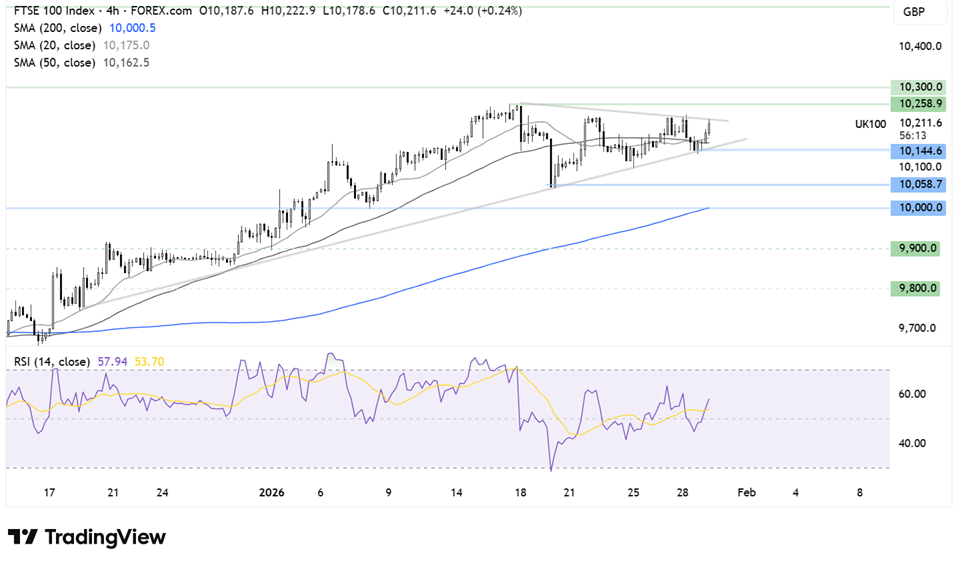Open the GBP currency selector
The image size is (962, 567).
pyautogui.click(x=912, y=12)
